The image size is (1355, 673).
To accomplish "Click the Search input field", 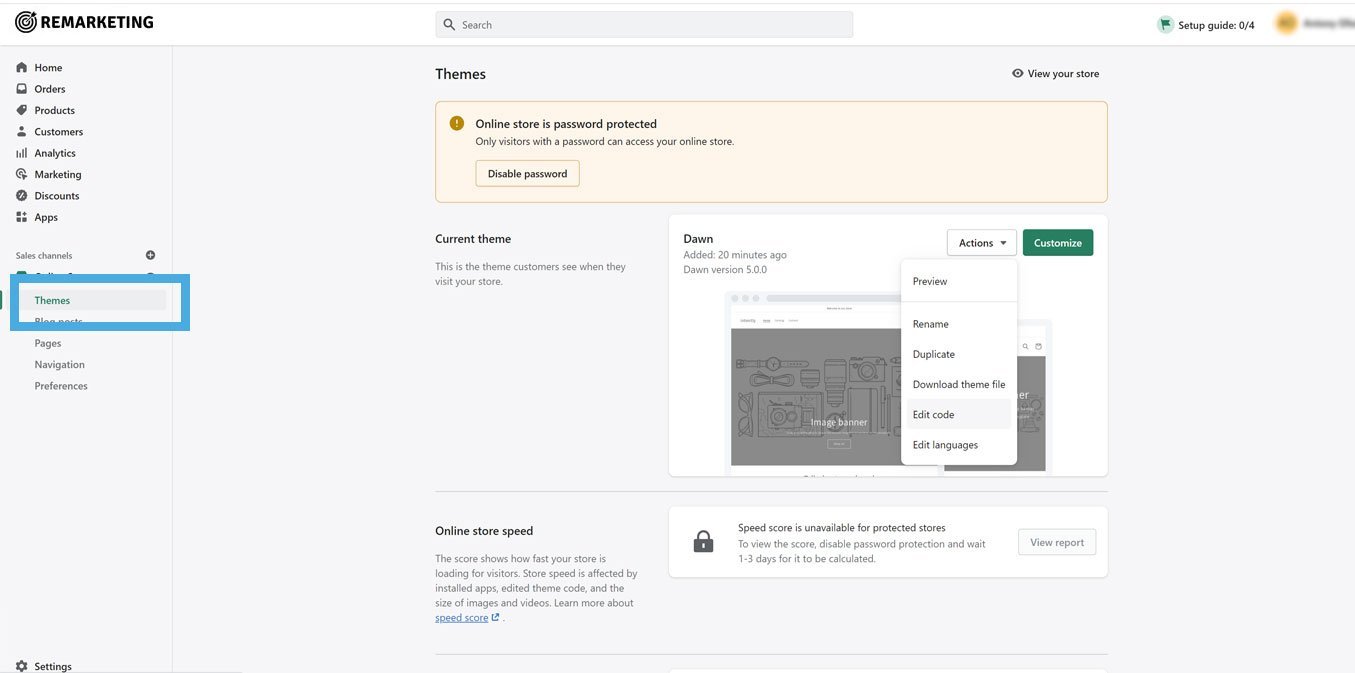I will [644, 25].
